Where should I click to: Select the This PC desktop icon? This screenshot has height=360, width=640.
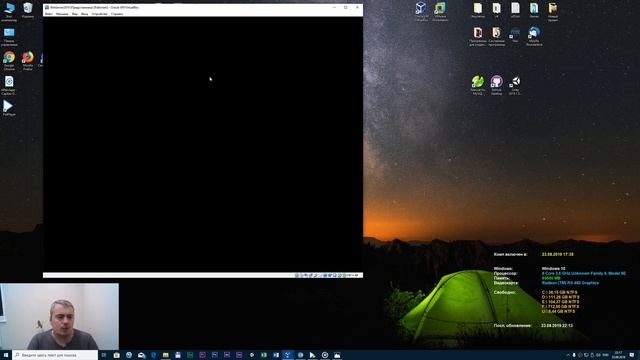[9, 12]
